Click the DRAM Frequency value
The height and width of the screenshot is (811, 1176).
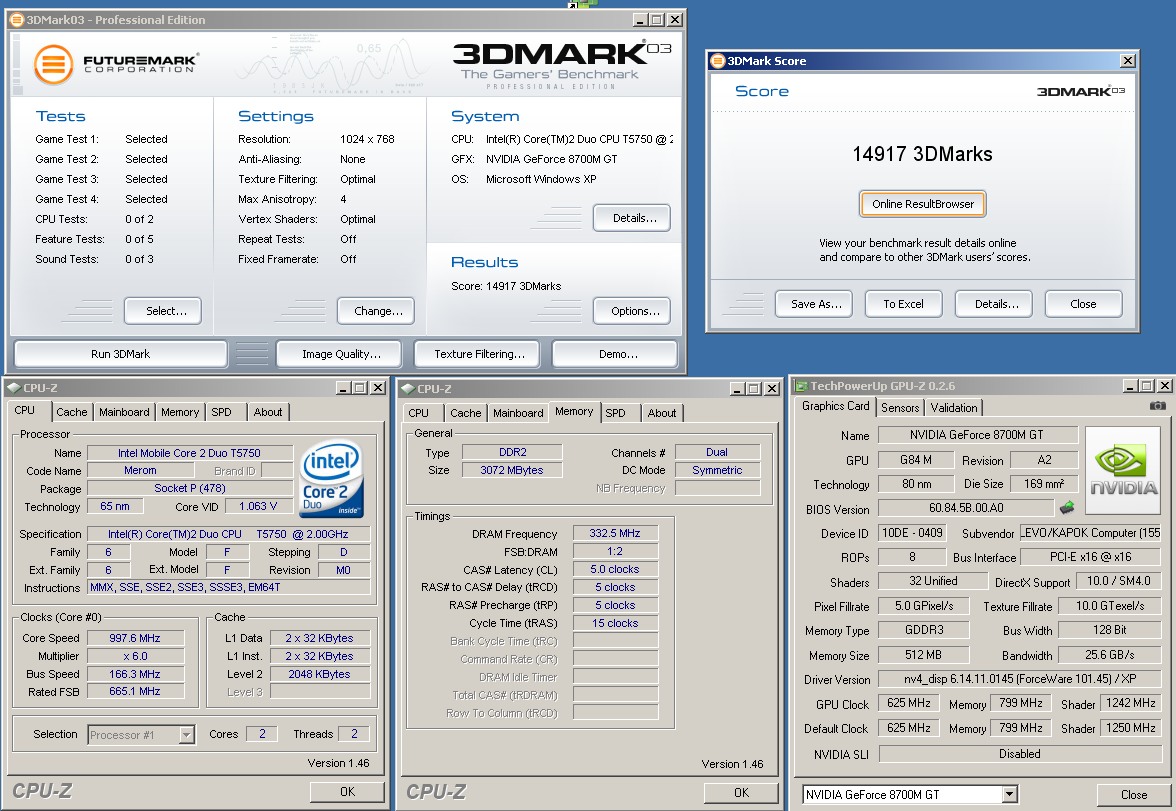click(x=615, y=533)
